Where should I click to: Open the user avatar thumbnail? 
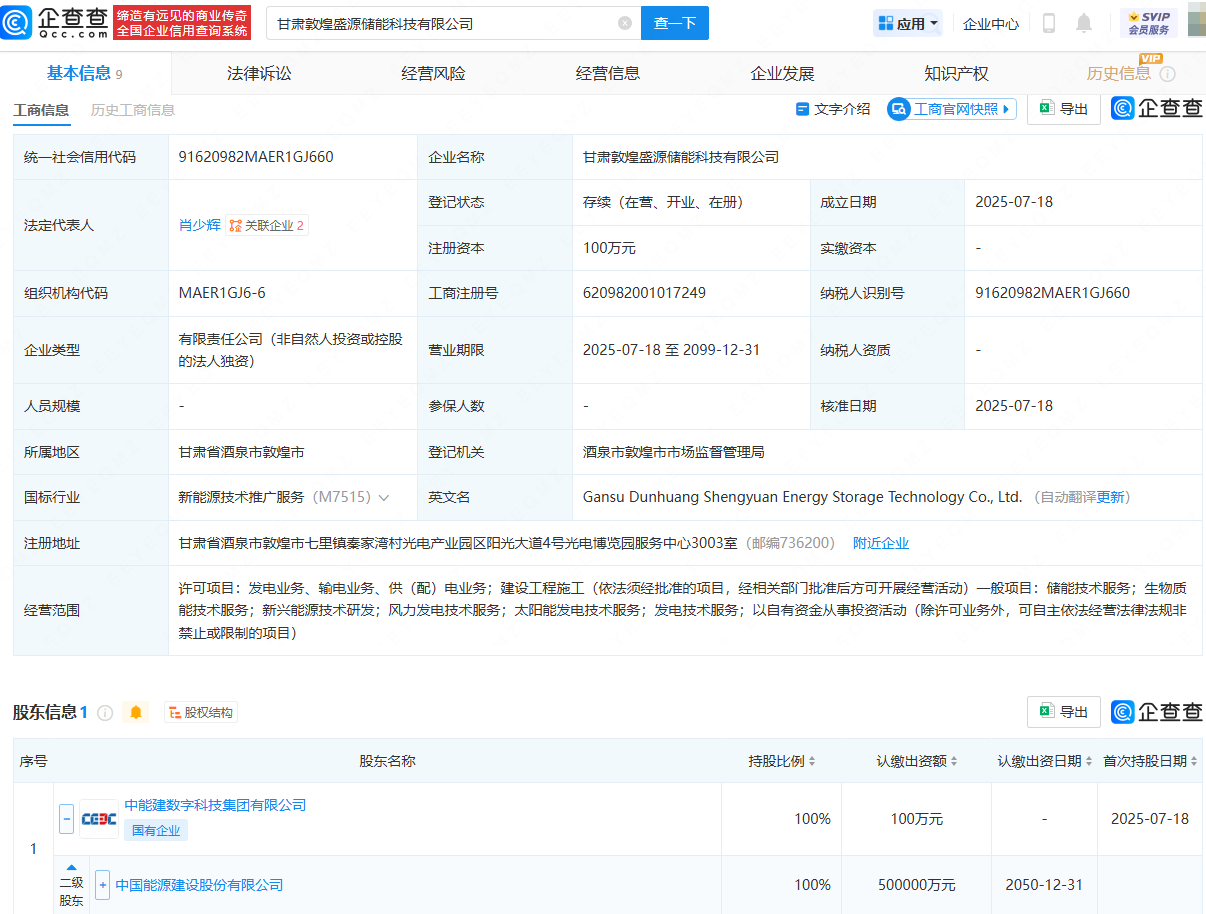coord(1197,21)
